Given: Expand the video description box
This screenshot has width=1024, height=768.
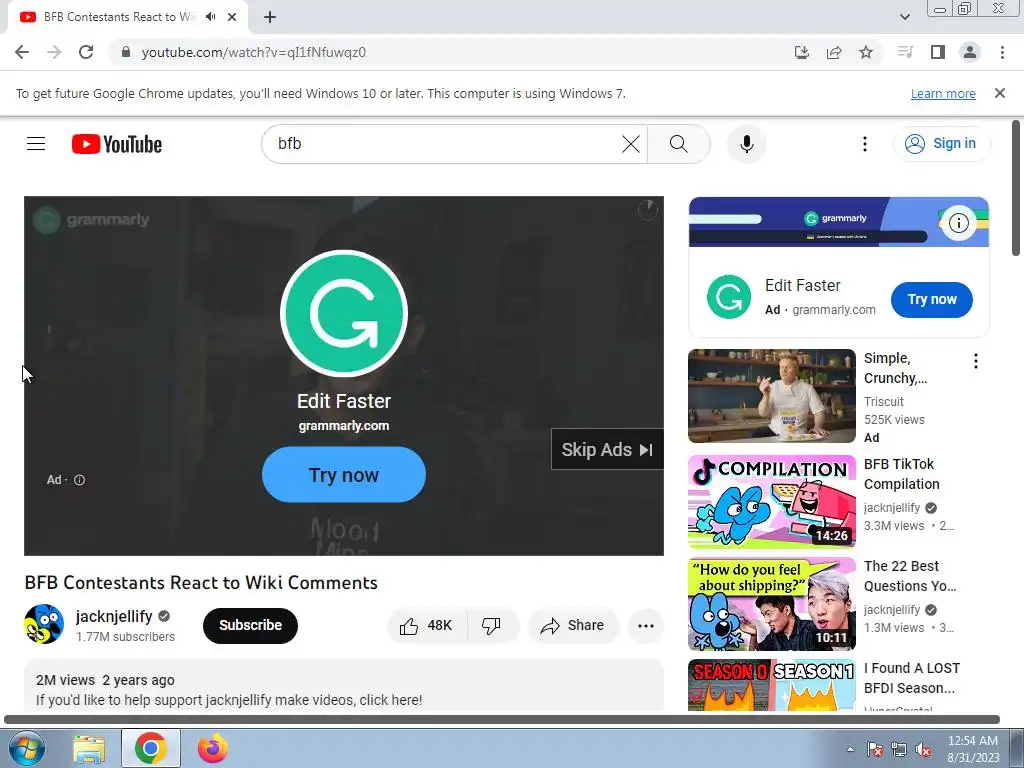Looking at the screenshot, I should coord(344,686).
